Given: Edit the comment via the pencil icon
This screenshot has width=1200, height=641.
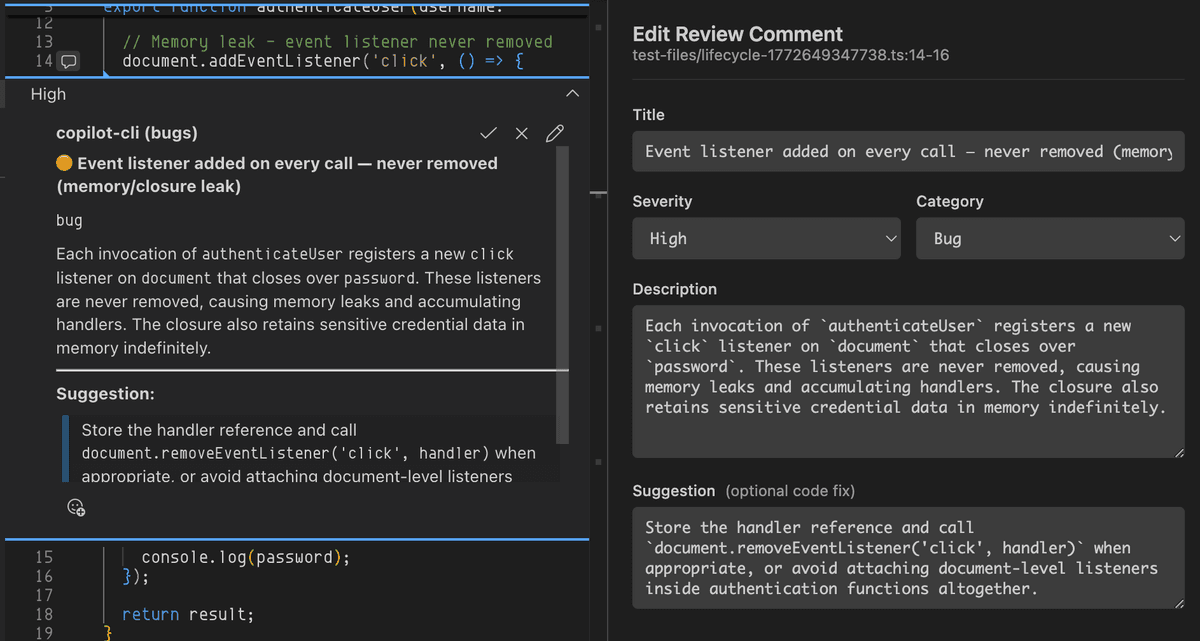Looking at the screenshot, I should tap(553, 132).
